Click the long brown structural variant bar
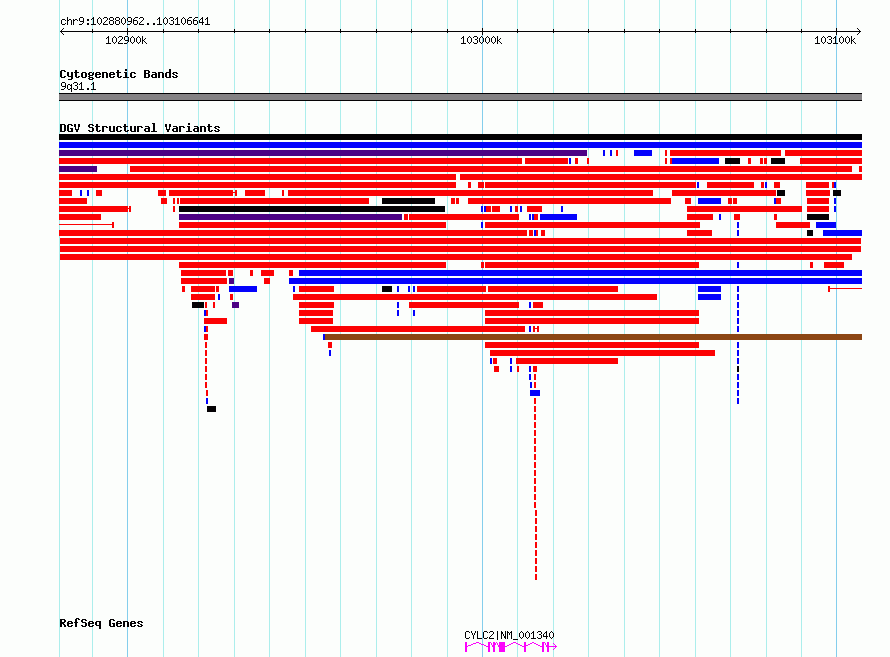The width and height of the screenshot is (890, 657). pos(593,337)
